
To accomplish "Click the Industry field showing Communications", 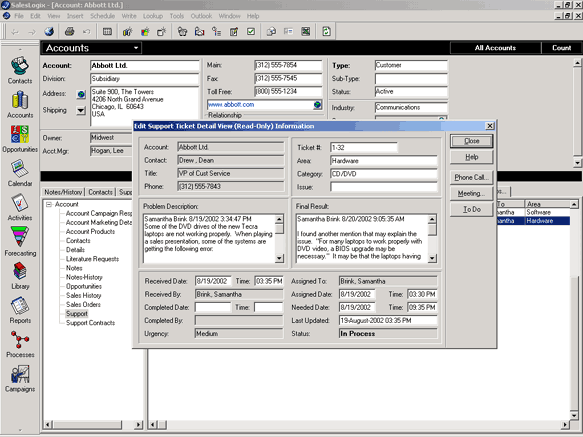I will tap(411, 107).
